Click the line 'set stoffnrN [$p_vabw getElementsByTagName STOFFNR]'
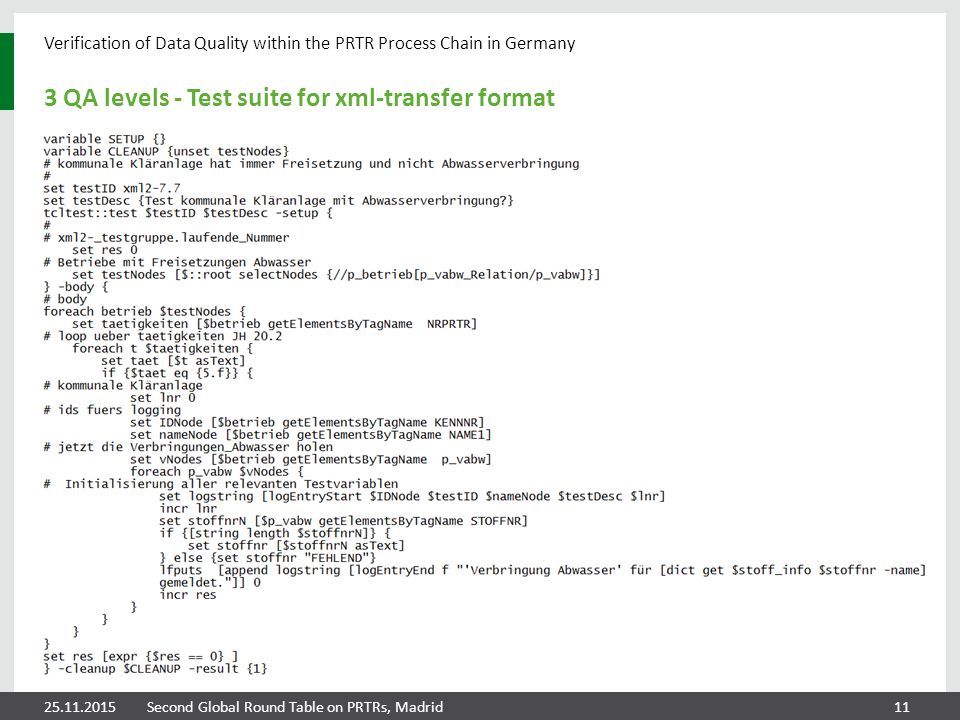Image resolution: width=960 pixels, height=720 pixels. (343, 521)
